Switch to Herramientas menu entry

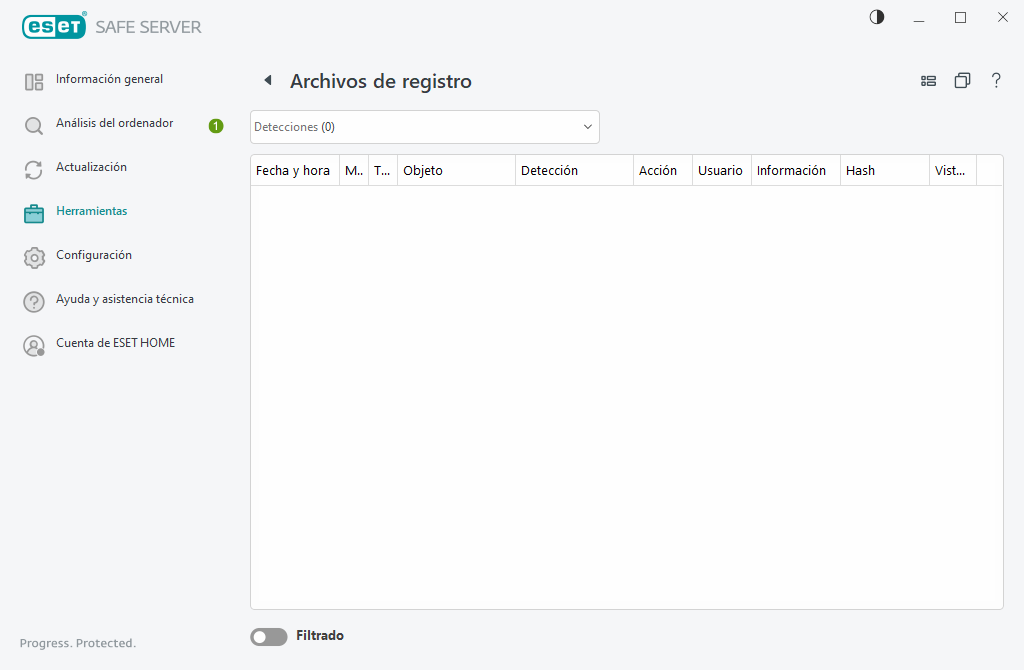tap(92, 211)
